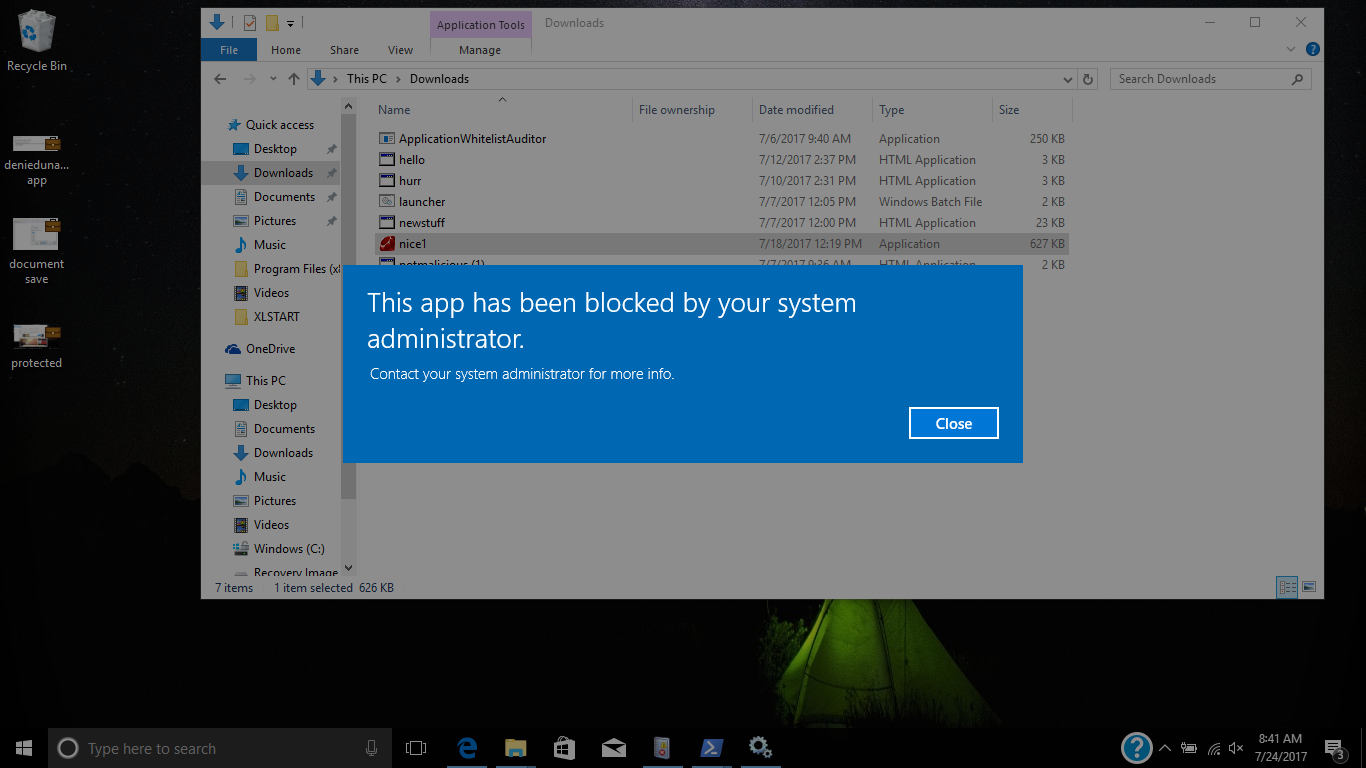Screen dimensions: 1366x768
Task: Open the XLSTART folder in navigation pane
Action: tap(266, 317)
